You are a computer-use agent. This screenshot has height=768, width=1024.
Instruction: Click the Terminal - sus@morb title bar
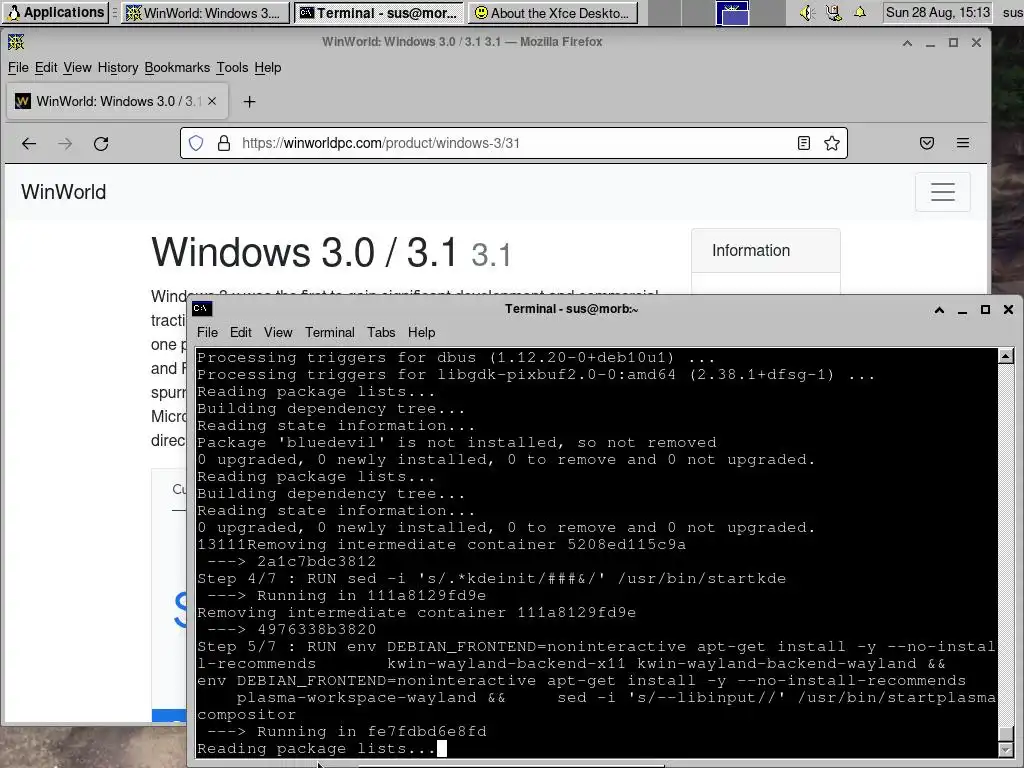[571, 309]
